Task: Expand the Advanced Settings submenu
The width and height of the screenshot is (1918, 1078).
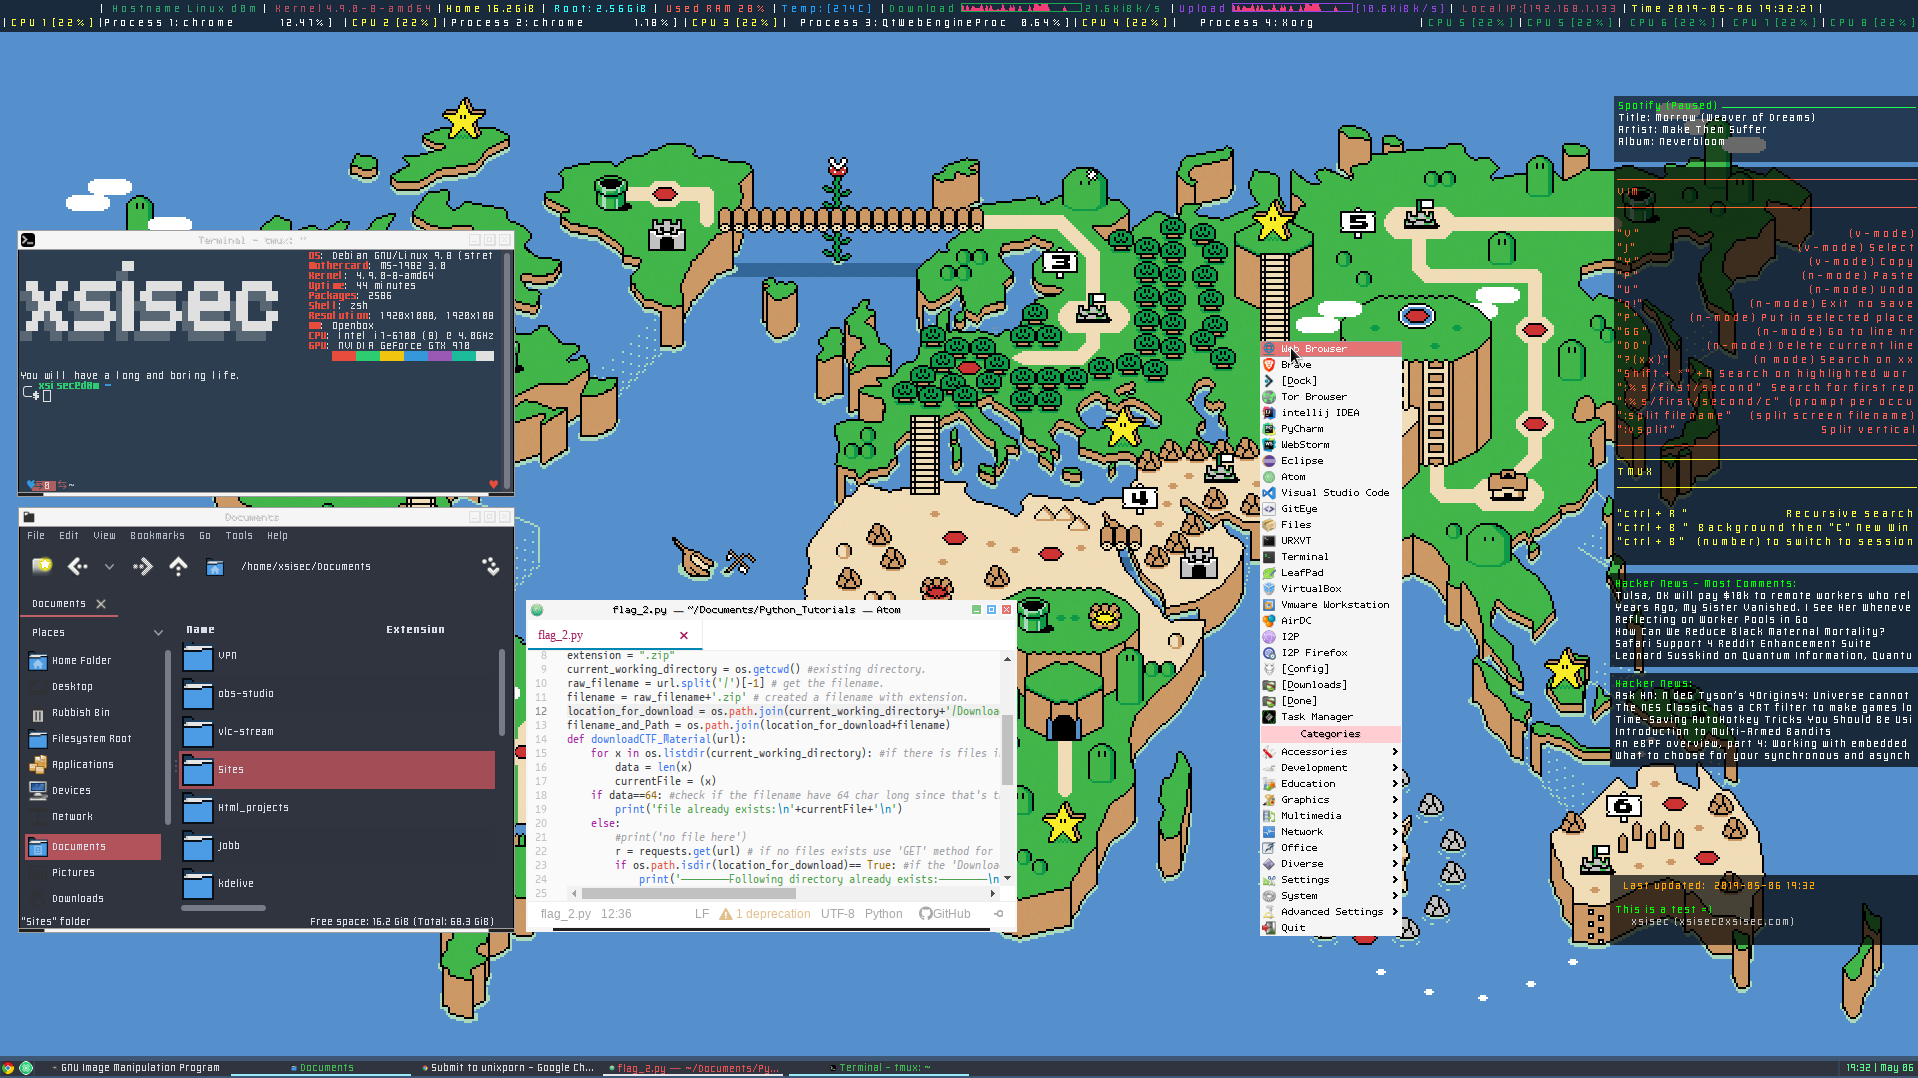Action: pyautogui.click(x=1330, y=912)
